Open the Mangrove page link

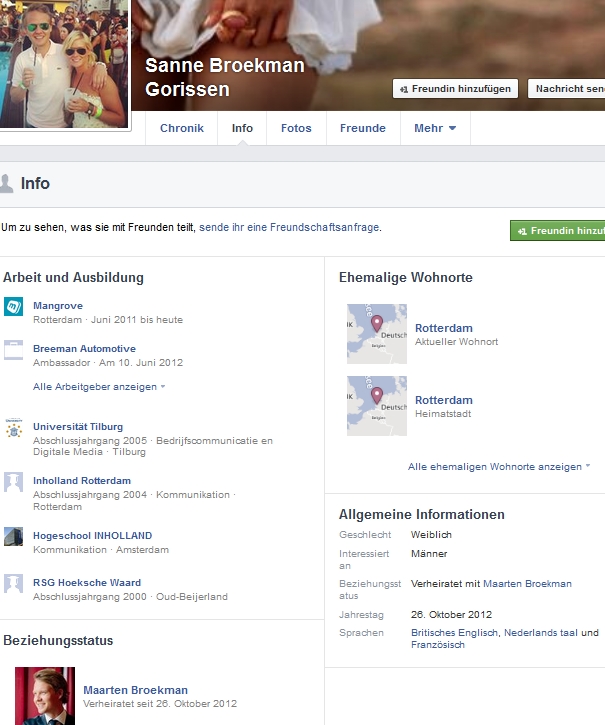coord(58,306)
